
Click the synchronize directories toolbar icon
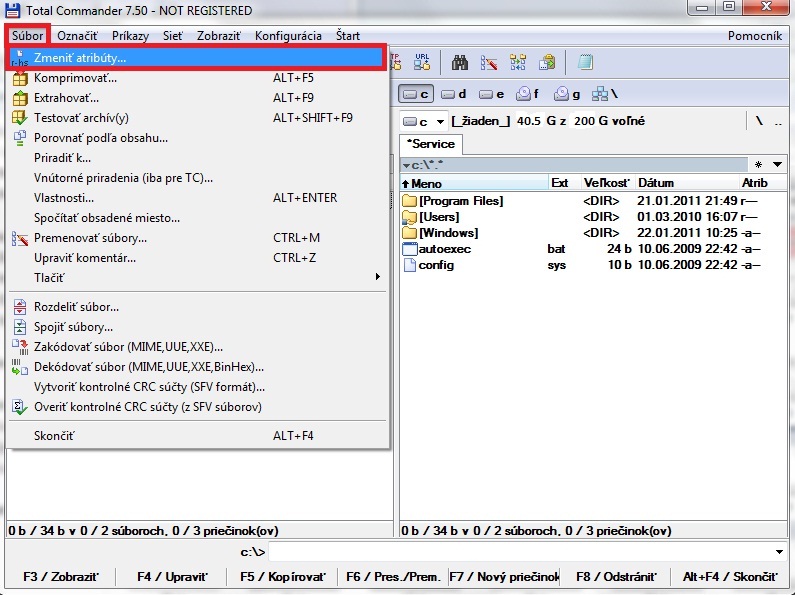tap(518, 63)
